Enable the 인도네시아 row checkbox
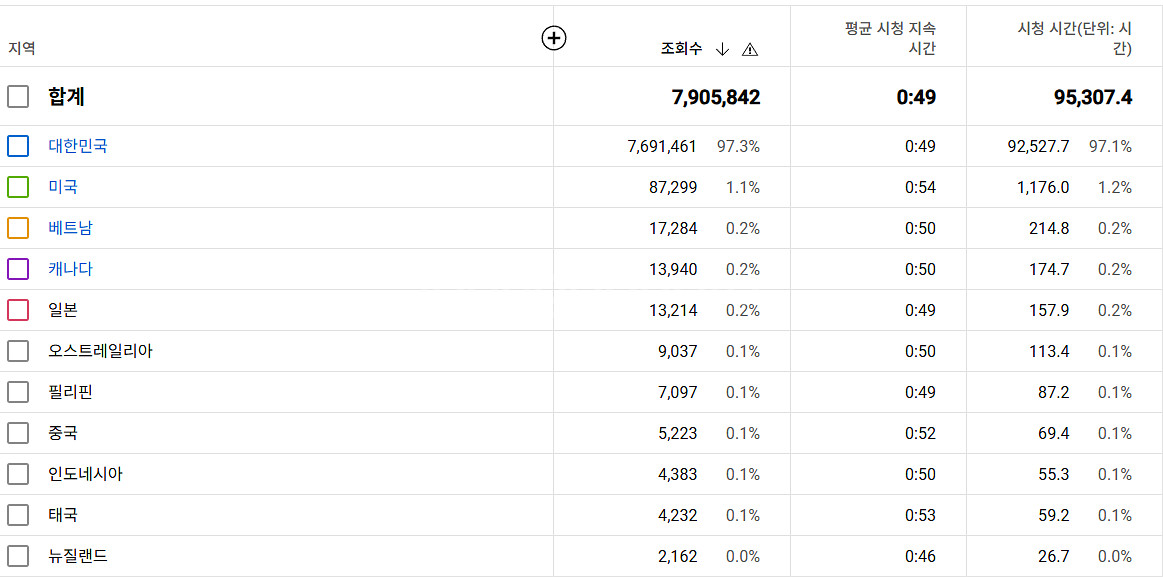1163x577 pixels. tap(18, 474)
